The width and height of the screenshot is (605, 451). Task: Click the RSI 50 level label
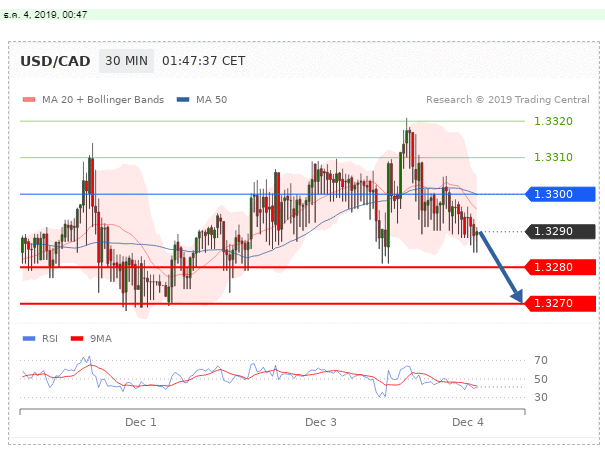click(x=541, y=379)
